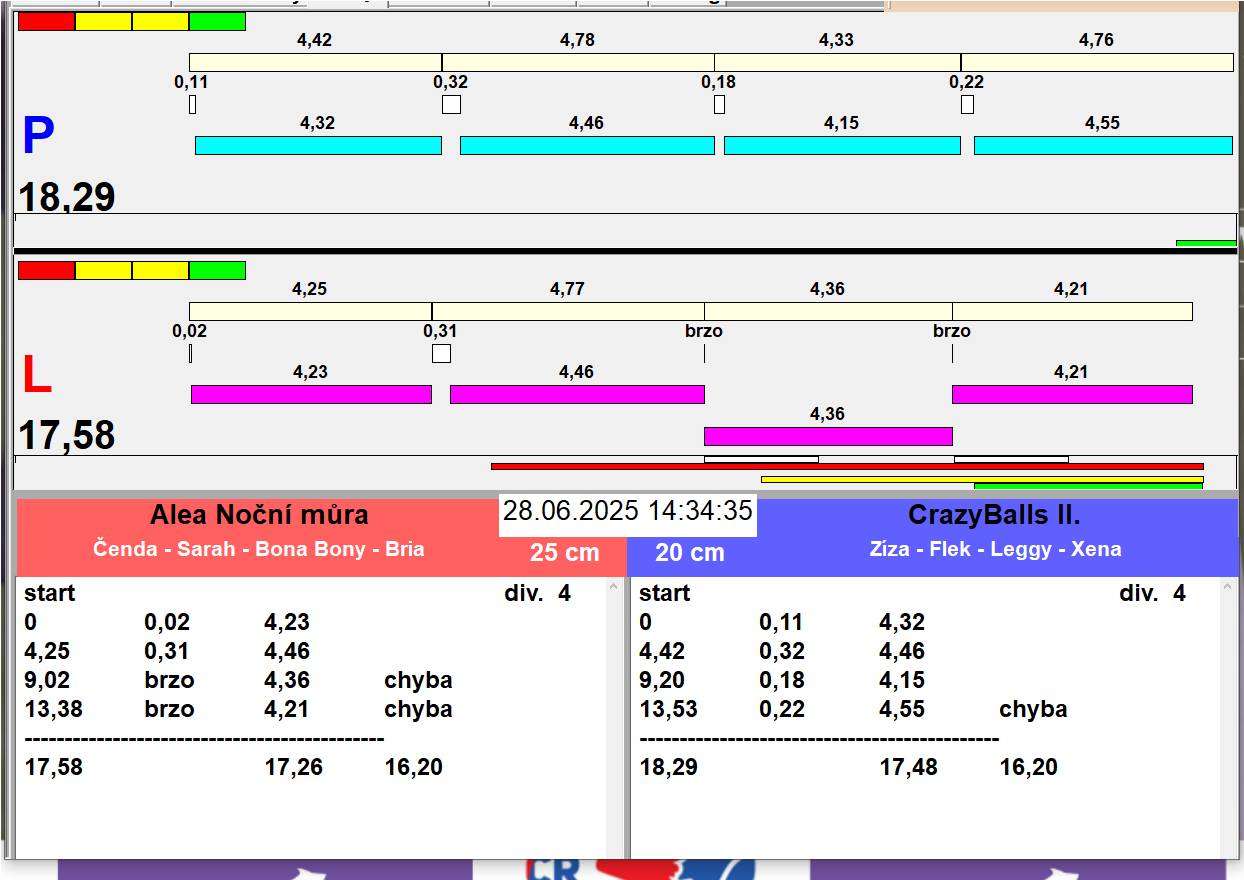Click the green bar below L lane

point(1088,486)
